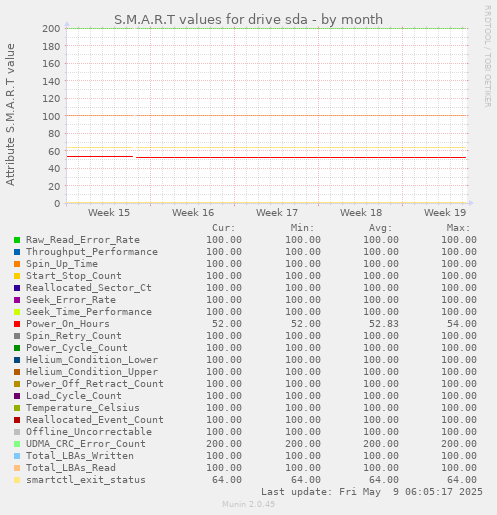Click the UDMA_CRC_Error_Count current value 200.00
Screen dimensions: 497x515
click(224, 444)
